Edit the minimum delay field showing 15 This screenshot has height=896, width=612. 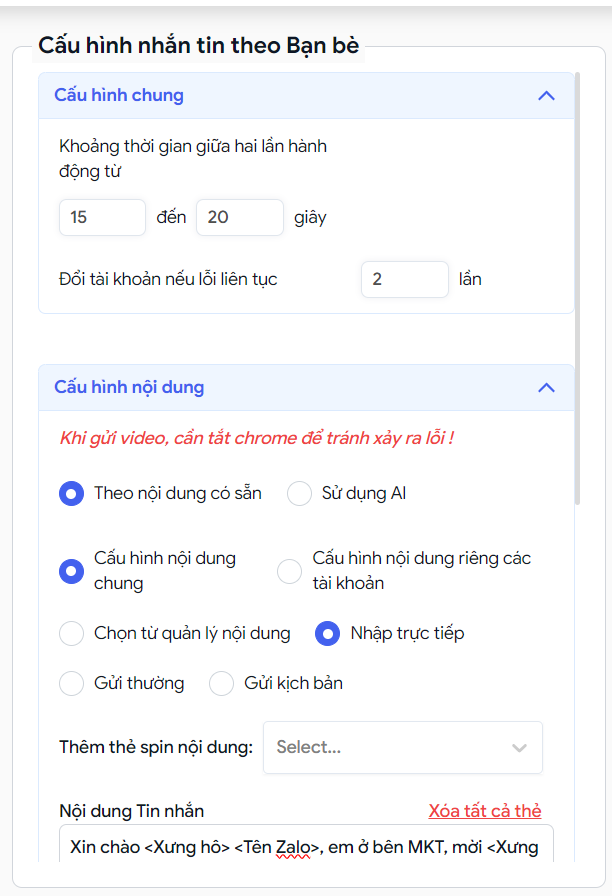[102, 217]
